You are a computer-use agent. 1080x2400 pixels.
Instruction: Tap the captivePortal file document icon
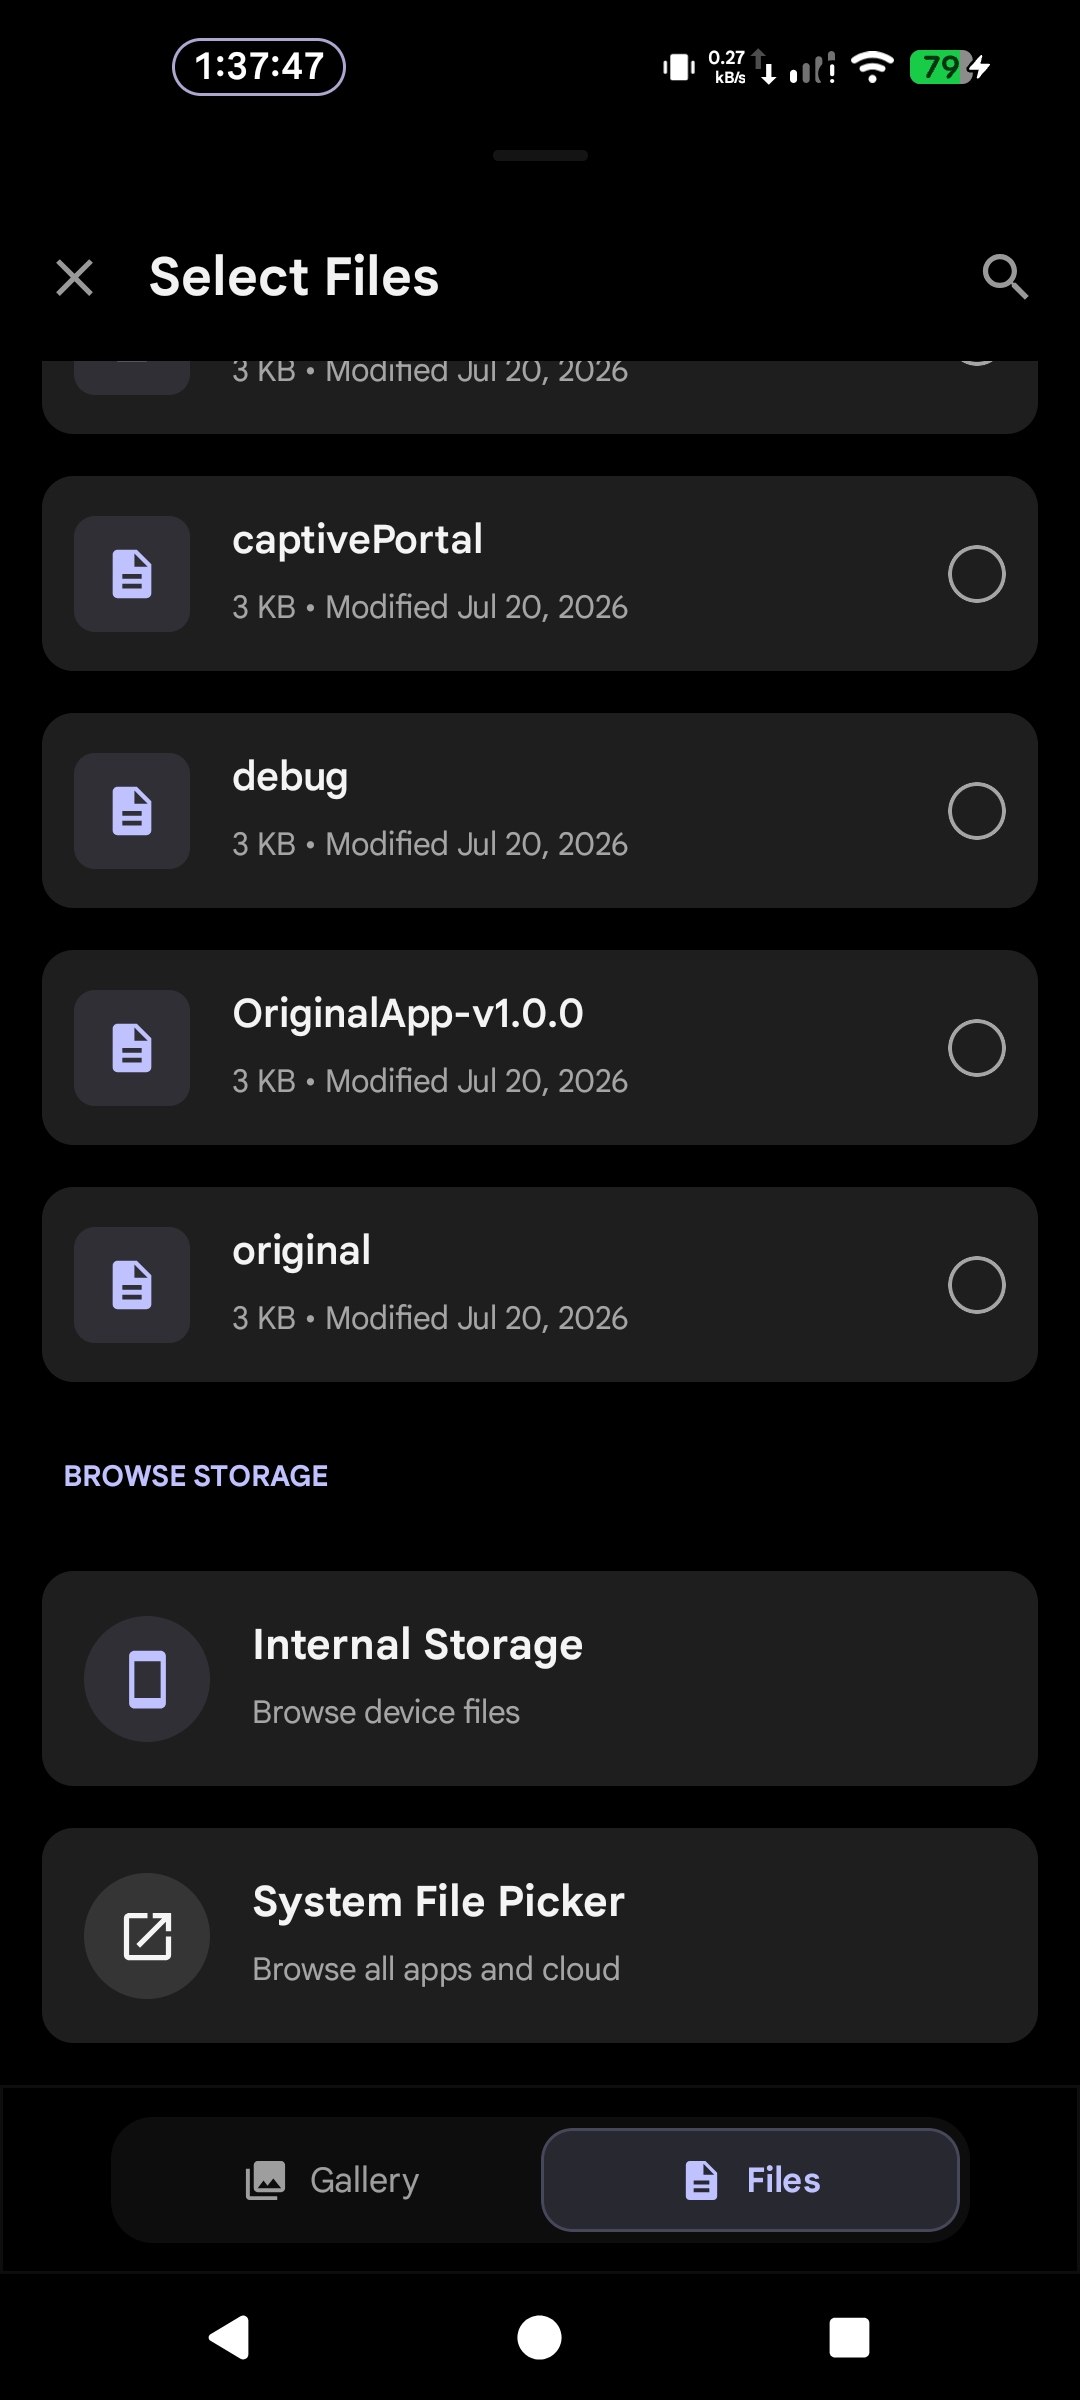(132, 574)
